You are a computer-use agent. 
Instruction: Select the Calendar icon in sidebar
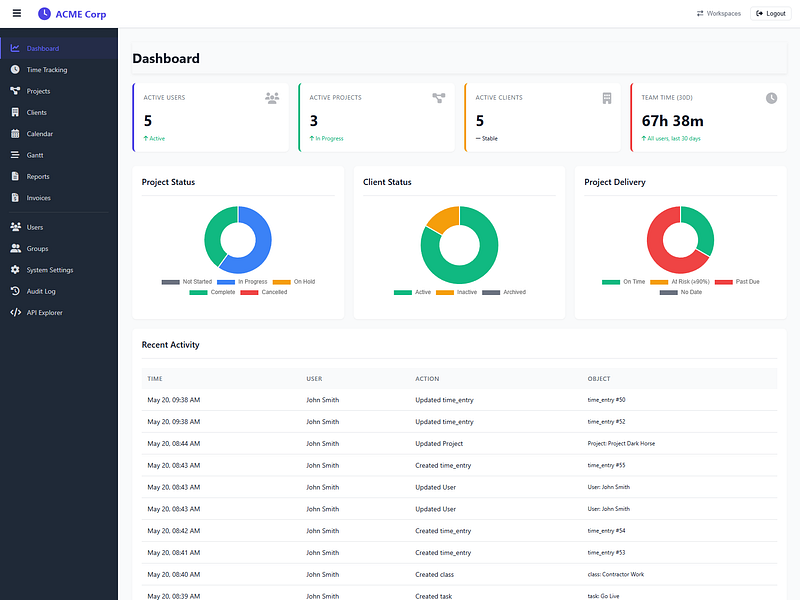15,134
